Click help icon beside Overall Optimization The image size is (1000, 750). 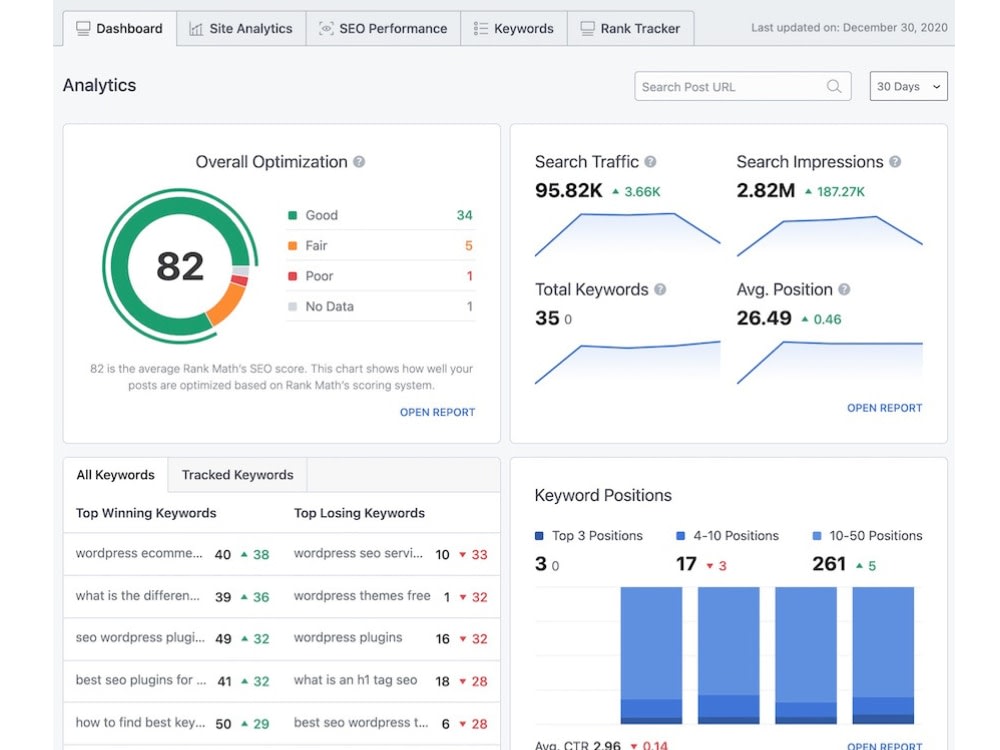click(359, 162)
